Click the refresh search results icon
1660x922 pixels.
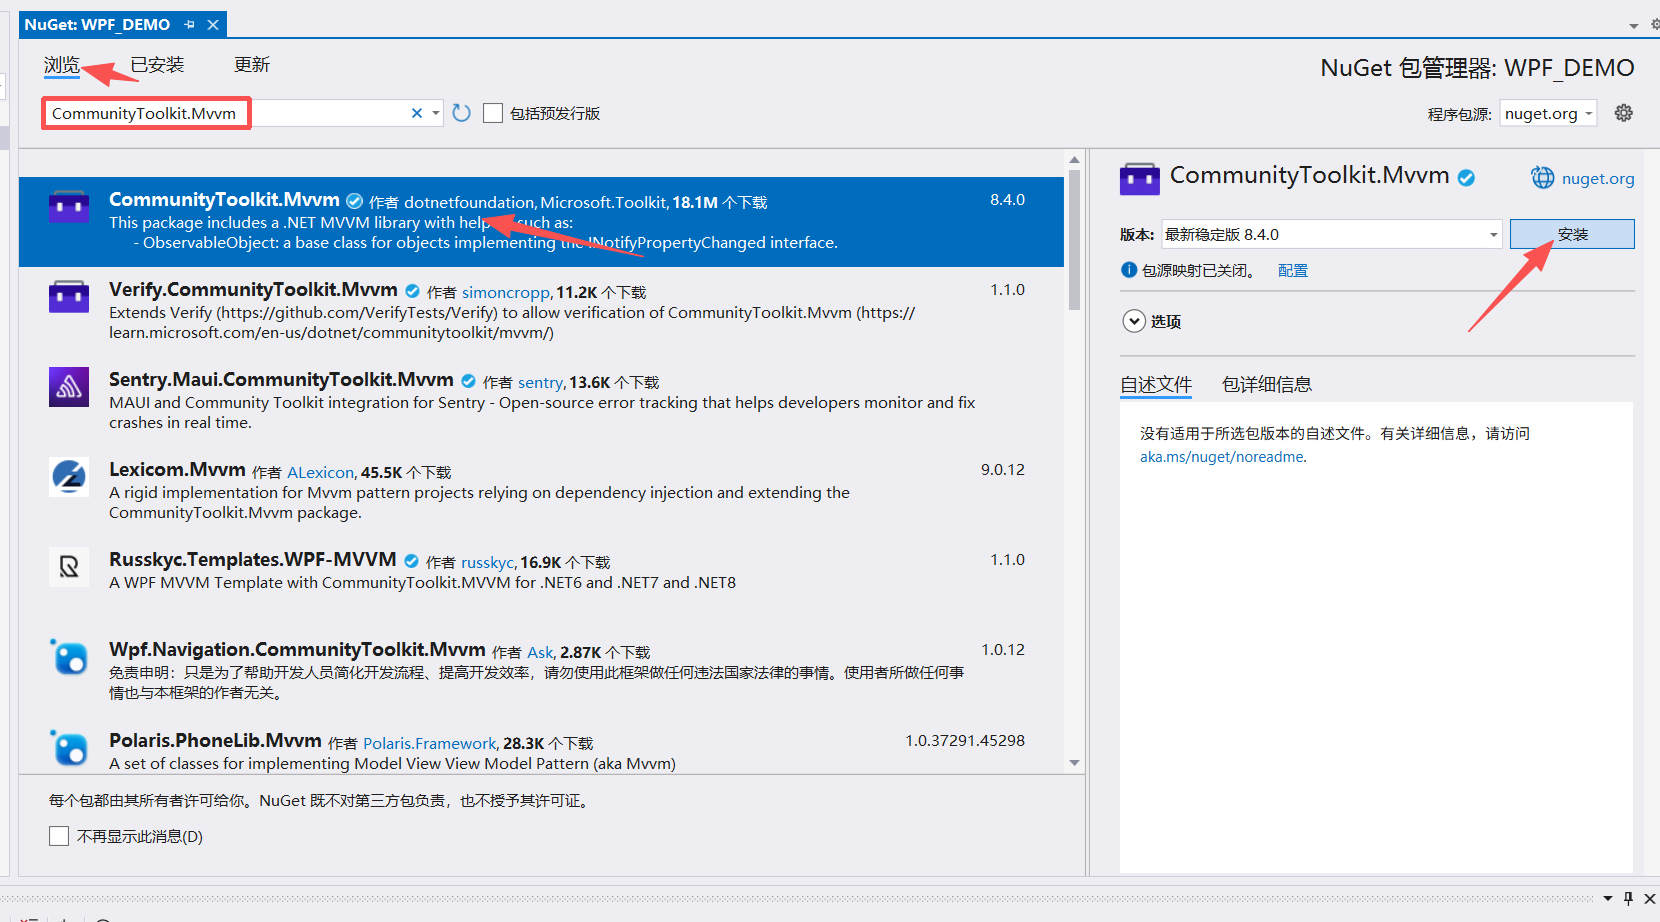[x=461, y=113]
